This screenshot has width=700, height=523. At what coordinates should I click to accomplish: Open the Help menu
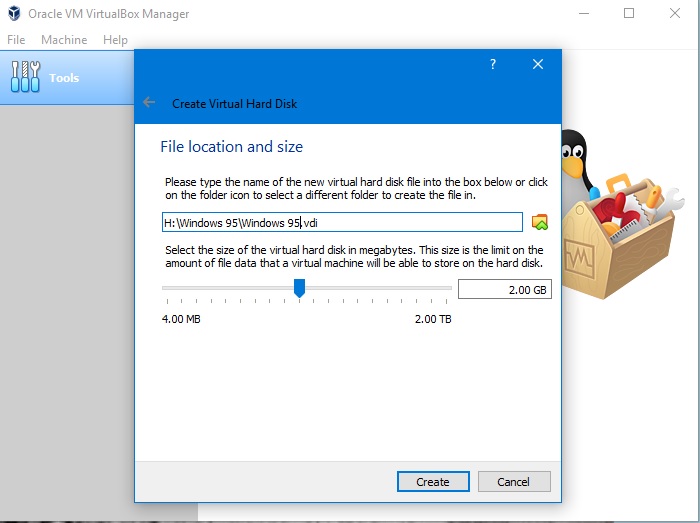click(115, 40)
